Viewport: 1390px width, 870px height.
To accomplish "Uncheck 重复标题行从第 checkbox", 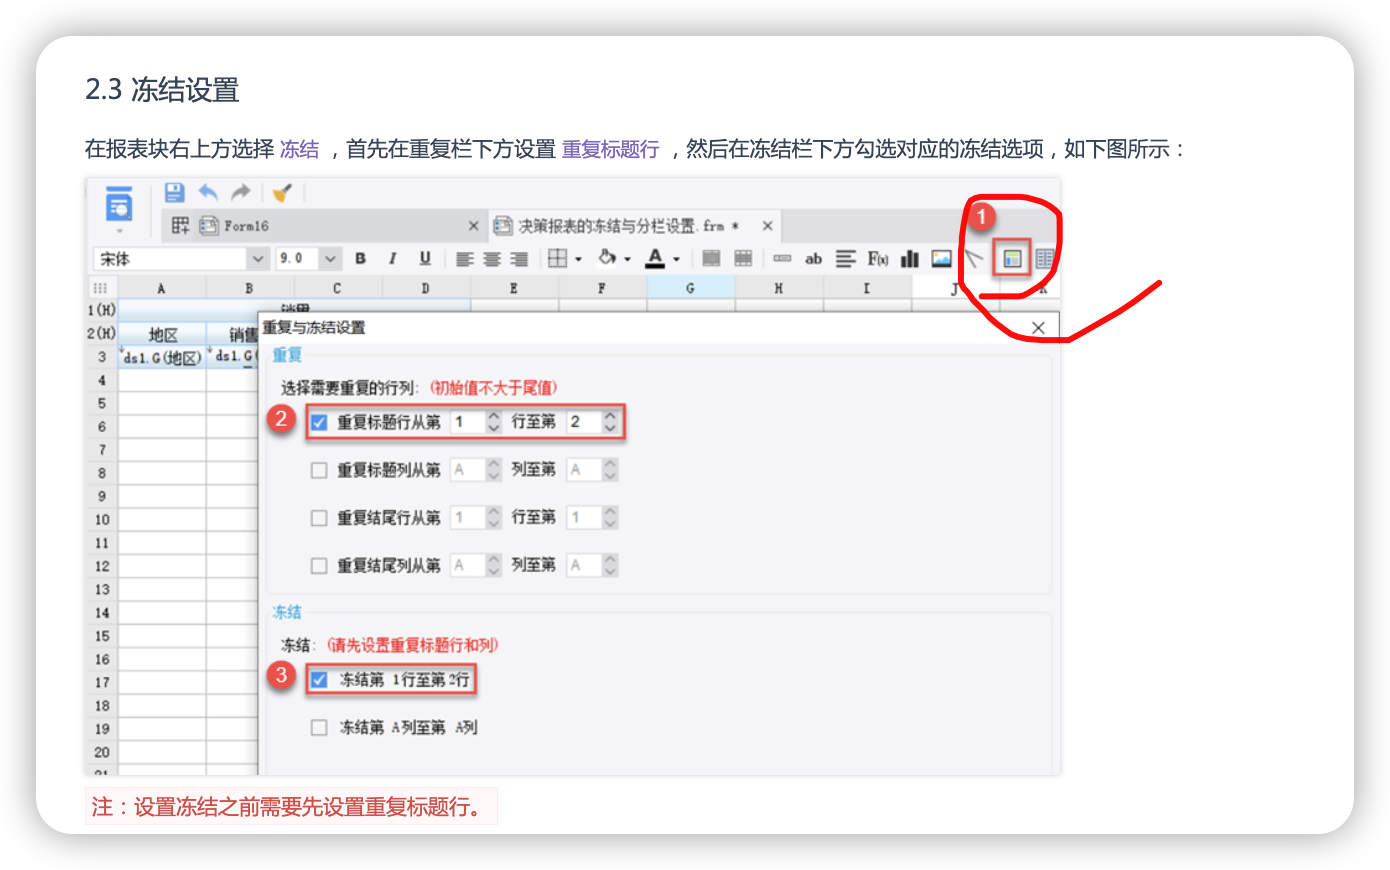I will point(319,422).
